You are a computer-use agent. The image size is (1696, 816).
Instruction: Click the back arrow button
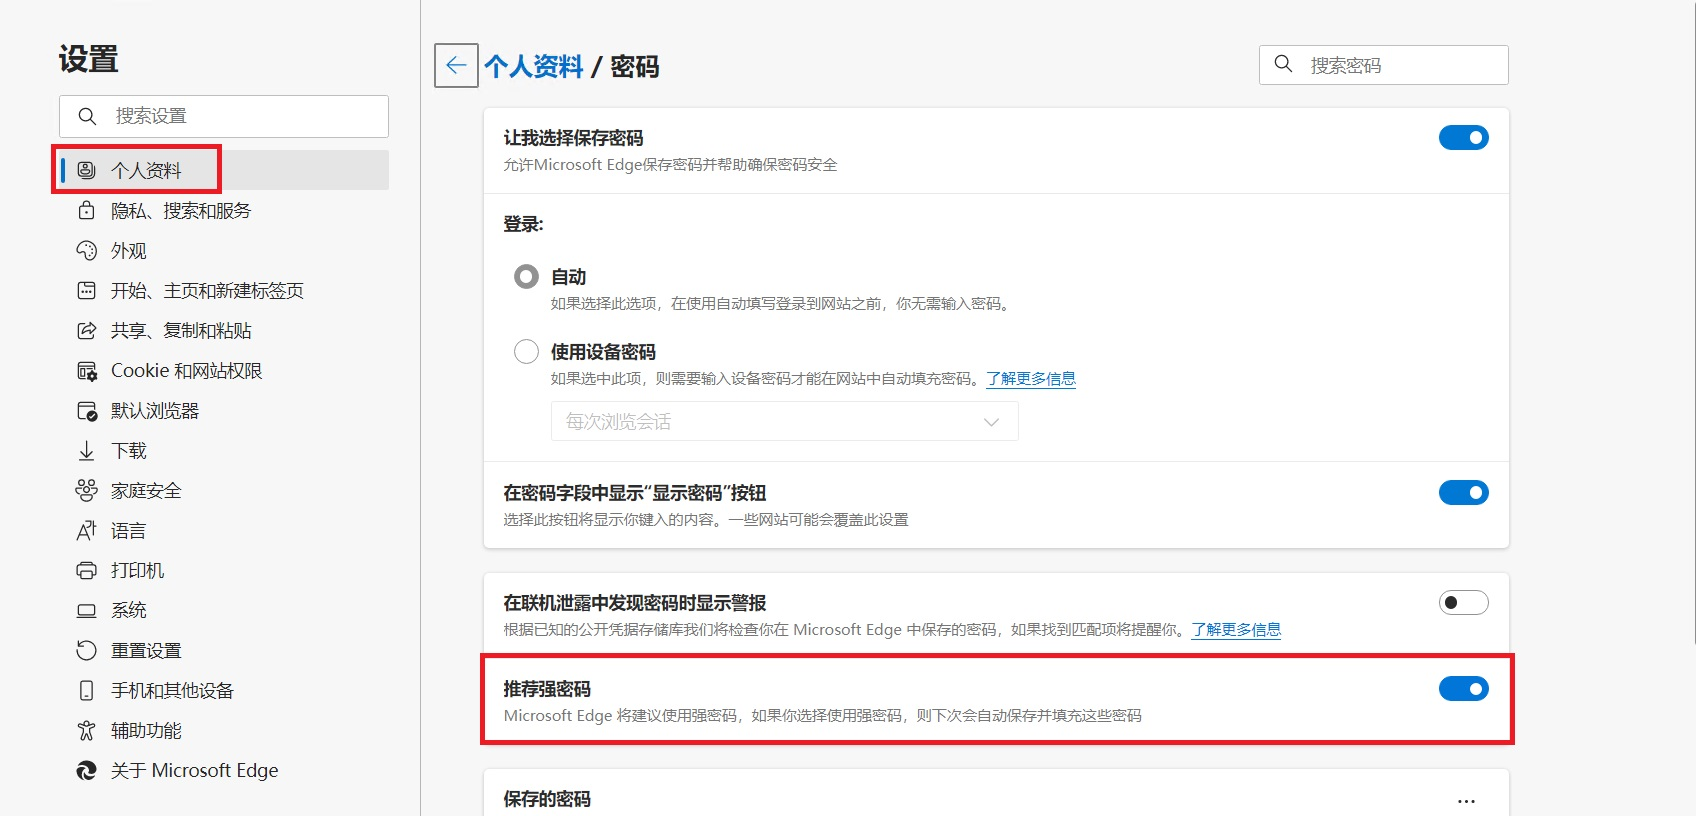tap(456, 66)
